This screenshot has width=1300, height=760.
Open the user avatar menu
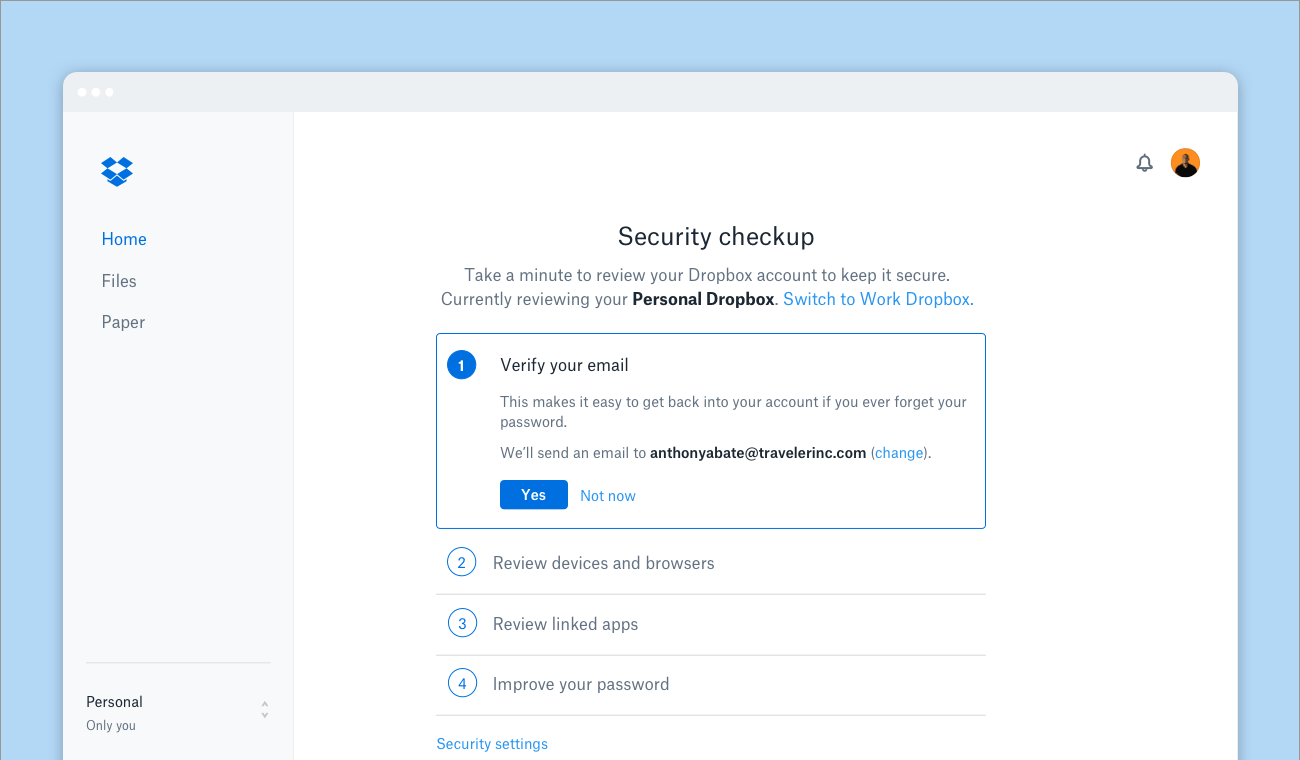[1185, 163]
